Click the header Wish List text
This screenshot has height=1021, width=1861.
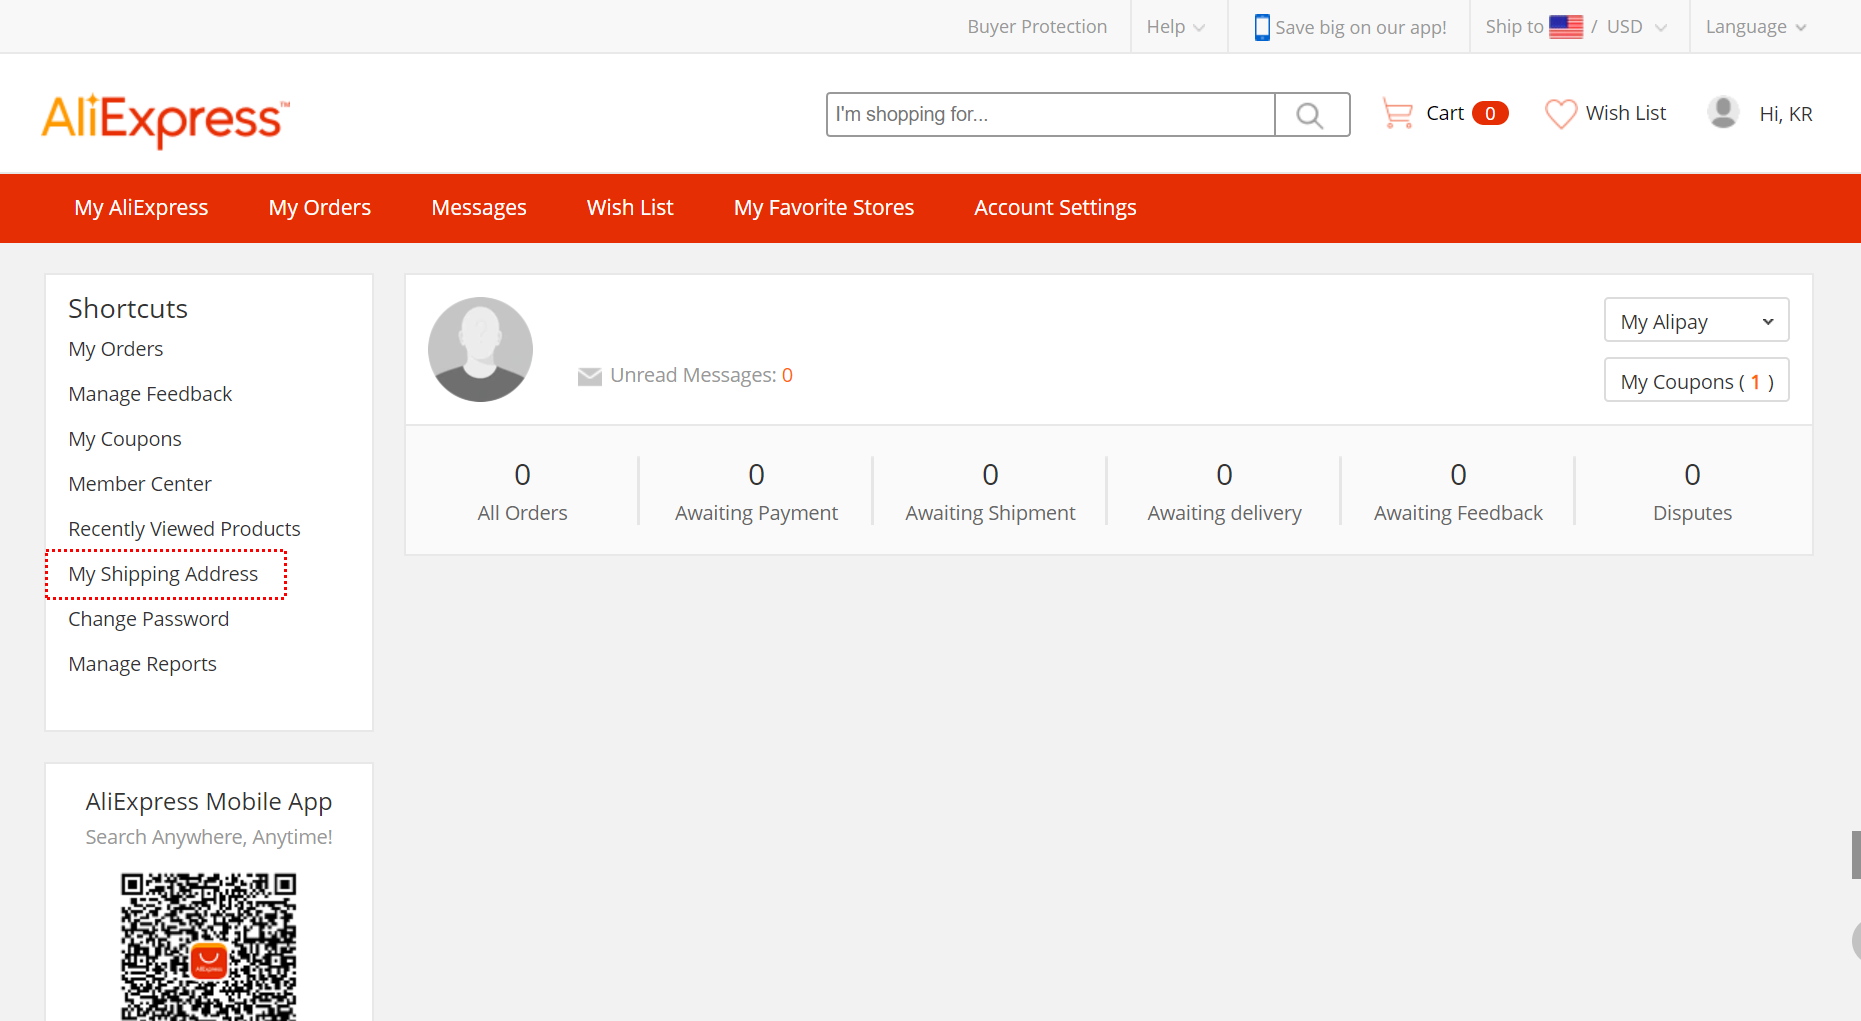(1626, 113)
